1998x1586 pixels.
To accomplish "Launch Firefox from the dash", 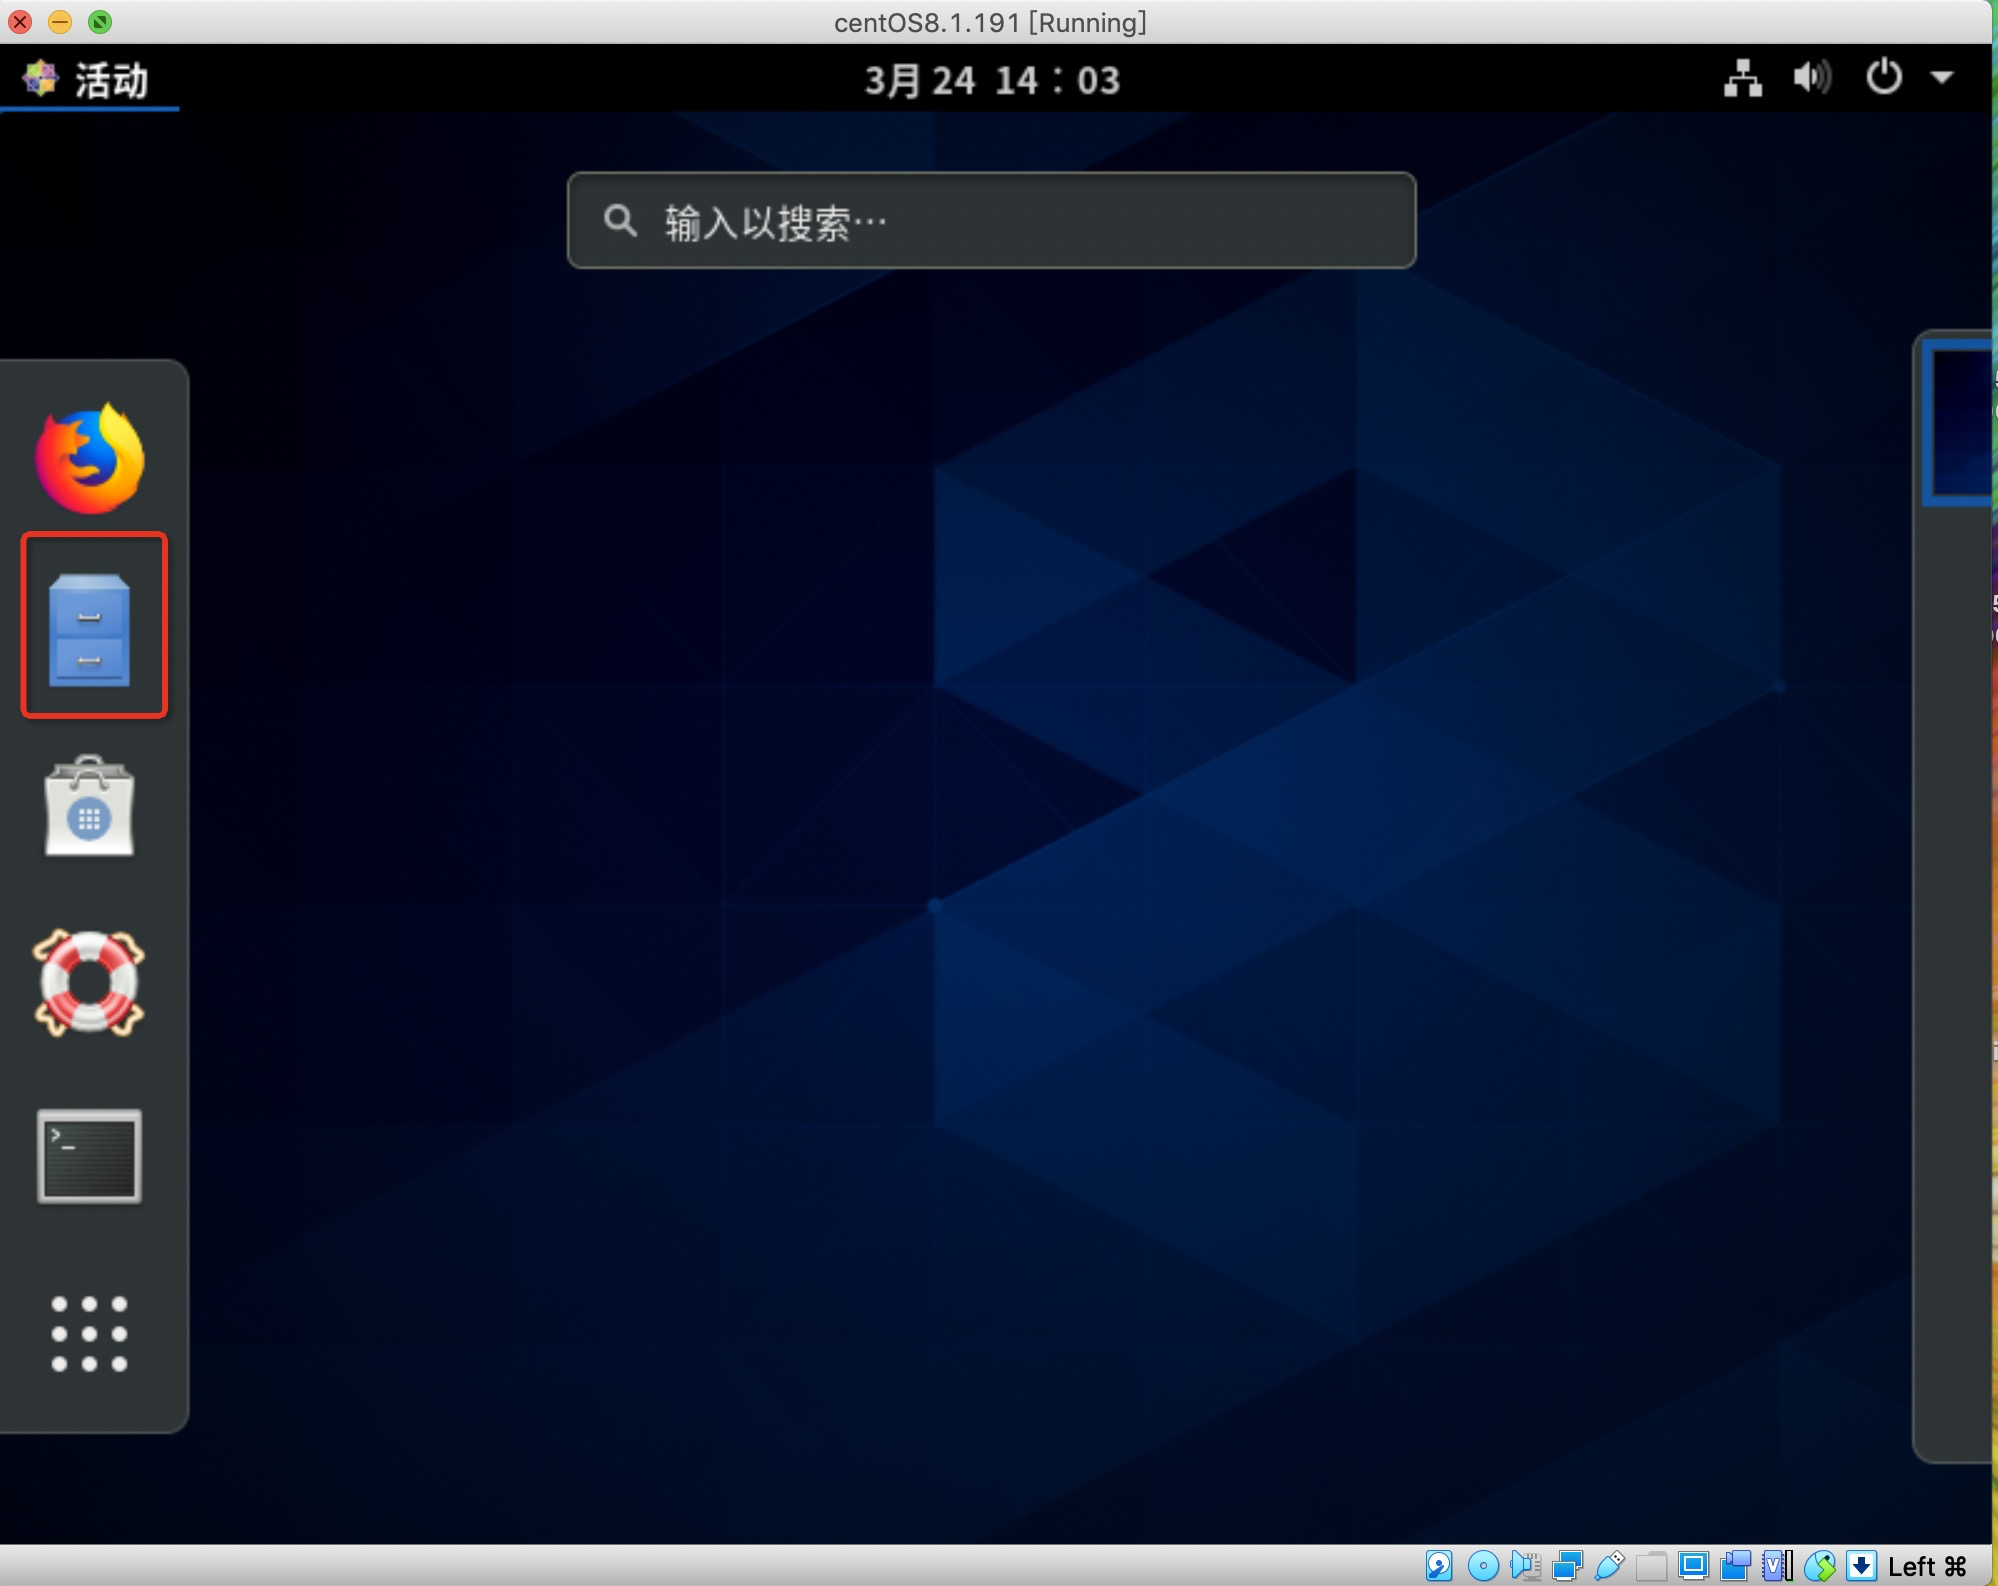I will pos(90,459).
